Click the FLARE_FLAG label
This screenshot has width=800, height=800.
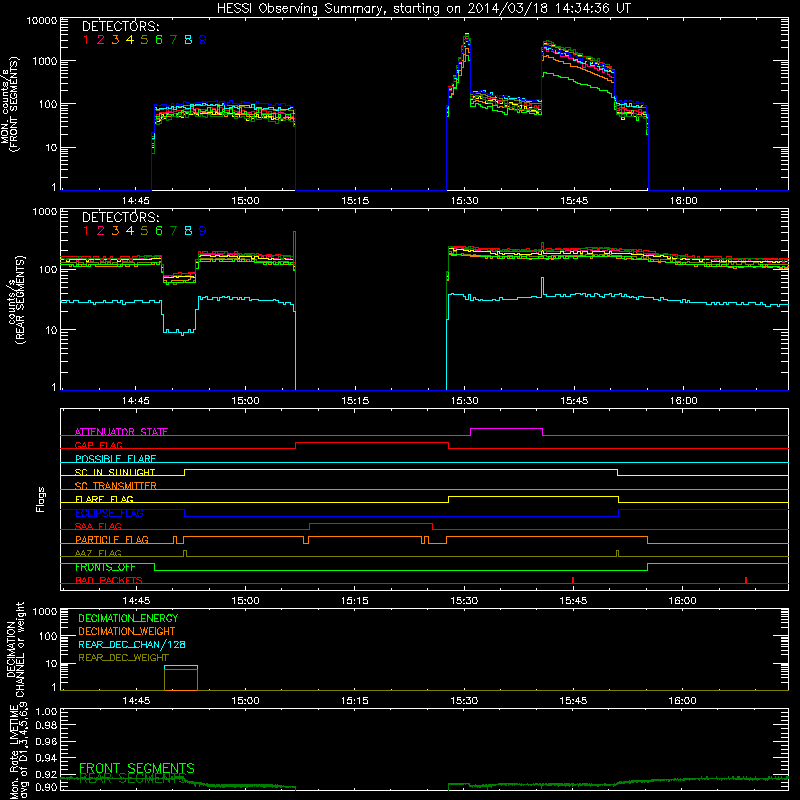click(104, 499)
